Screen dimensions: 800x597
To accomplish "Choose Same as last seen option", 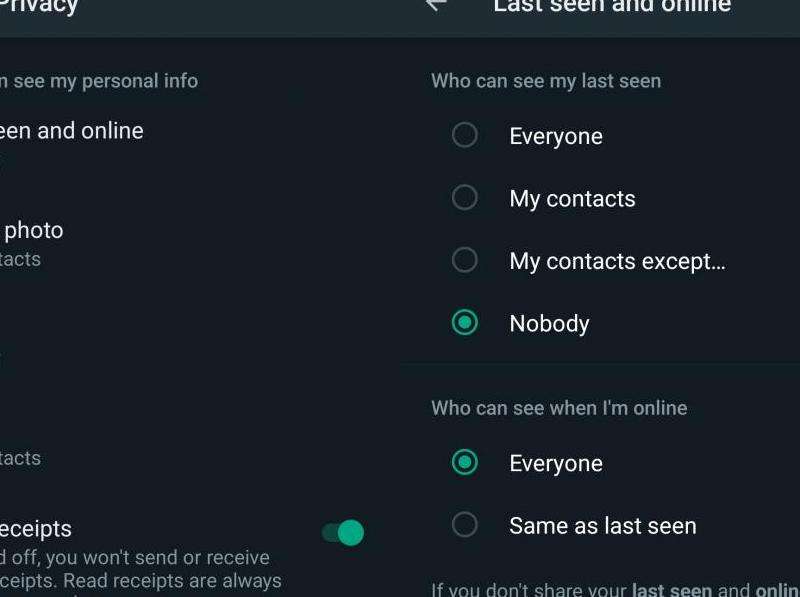I will [465, 525].
